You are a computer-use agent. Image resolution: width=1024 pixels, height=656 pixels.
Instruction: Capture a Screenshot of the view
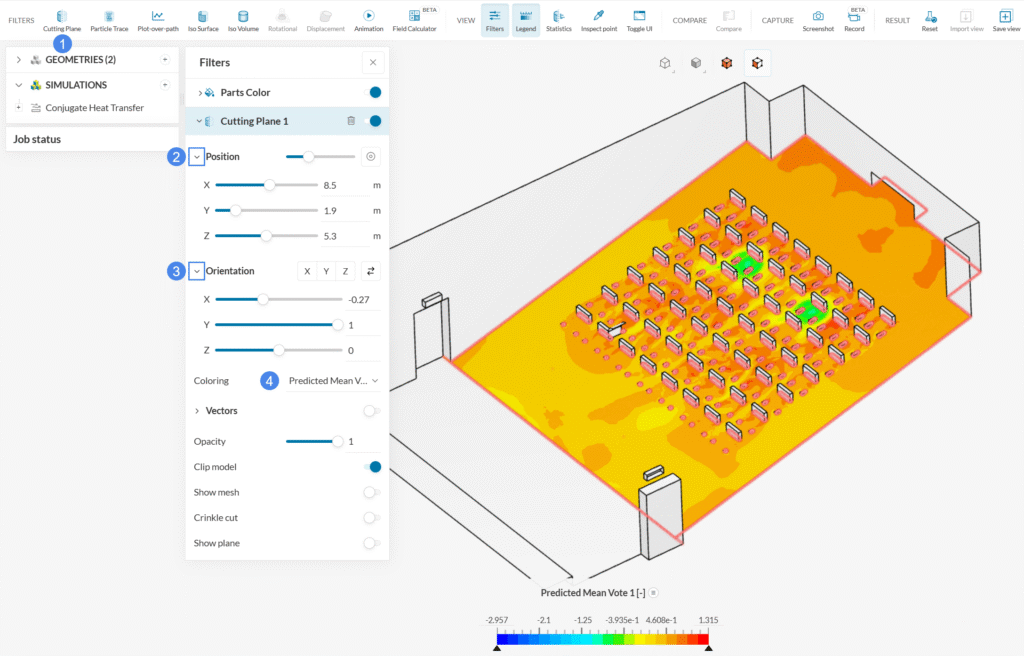pyautogui.click(x=817, y=20)
